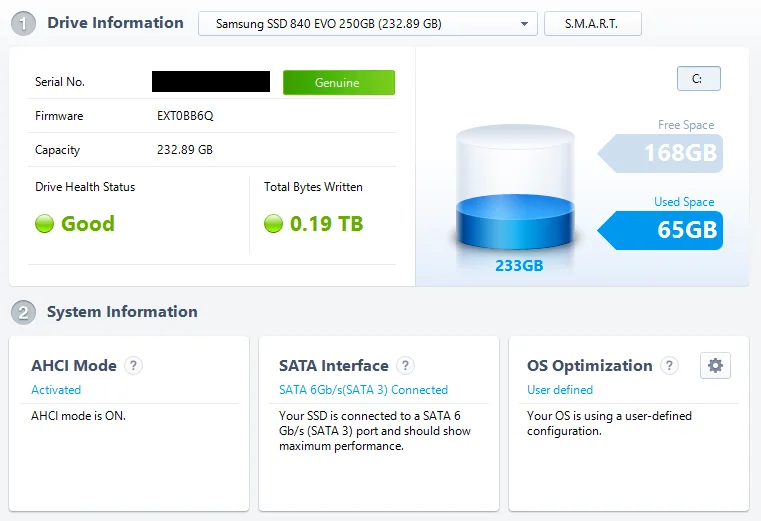Click the step 1 Drive Information badge

pos(23,23)
